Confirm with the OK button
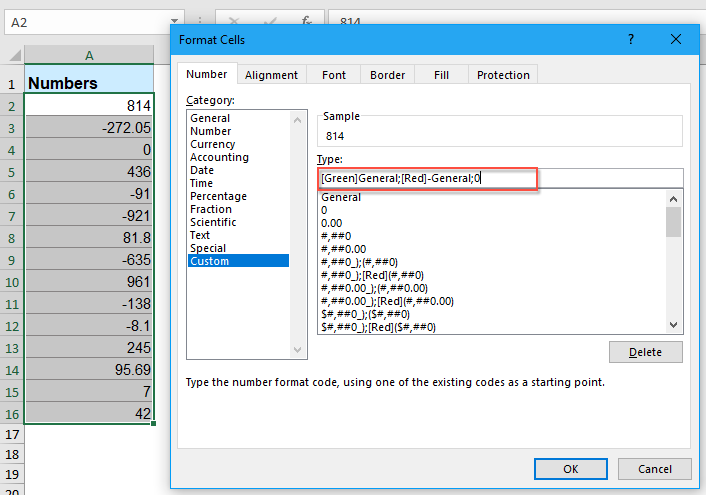The height and width of the screenshot is (495, 706). (570, 468)
